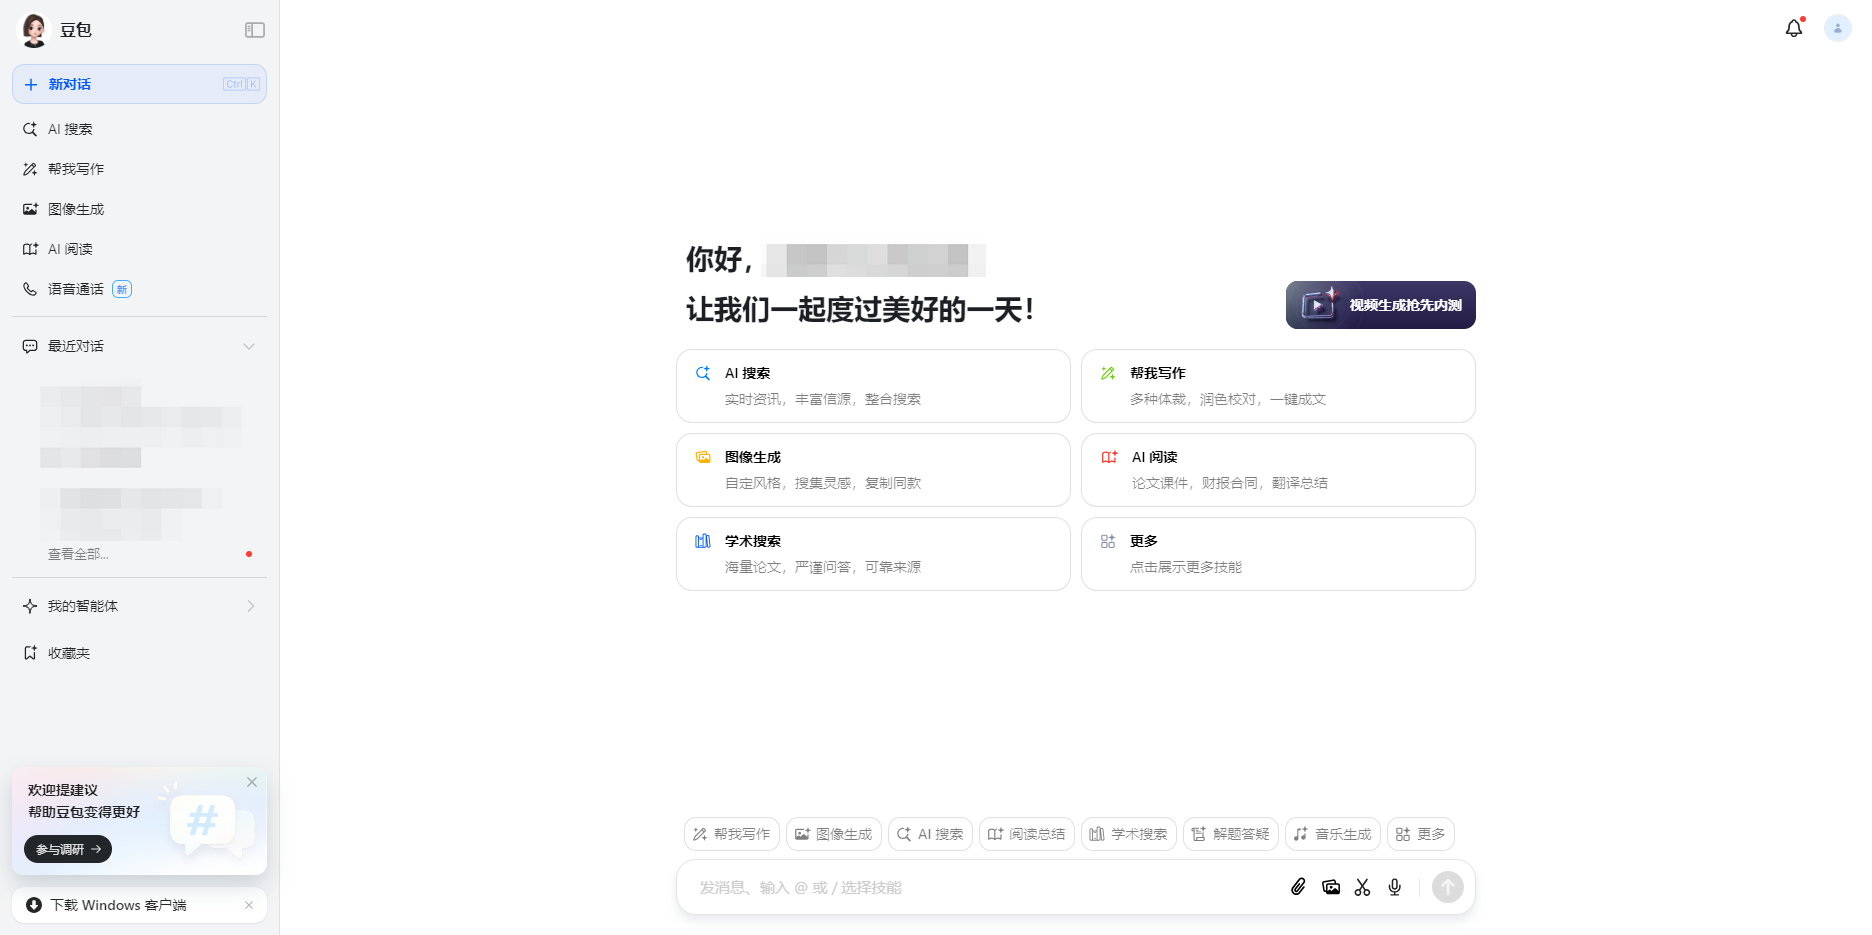
Task: Attach a file with the paperclip icon
Action: click(1298, 887)
